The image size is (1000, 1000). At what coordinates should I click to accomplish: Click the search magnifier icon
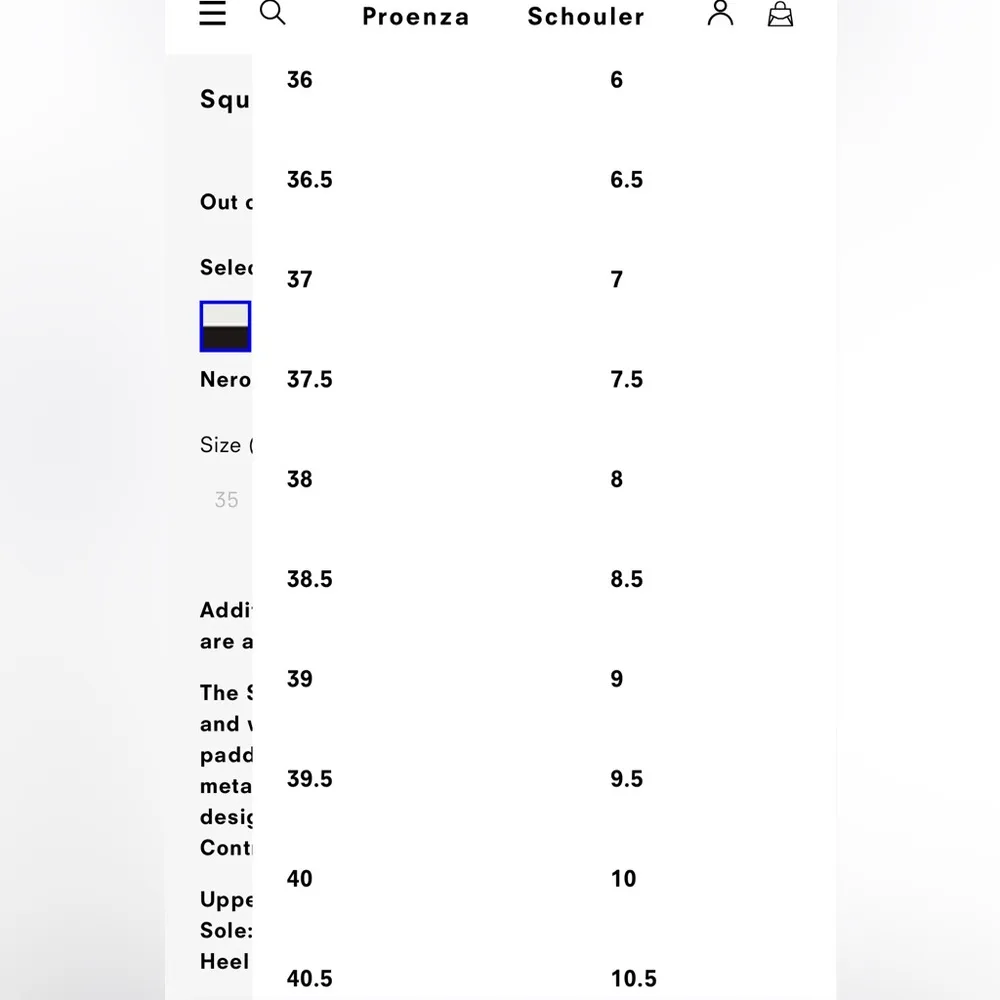[x=272, y=13]
